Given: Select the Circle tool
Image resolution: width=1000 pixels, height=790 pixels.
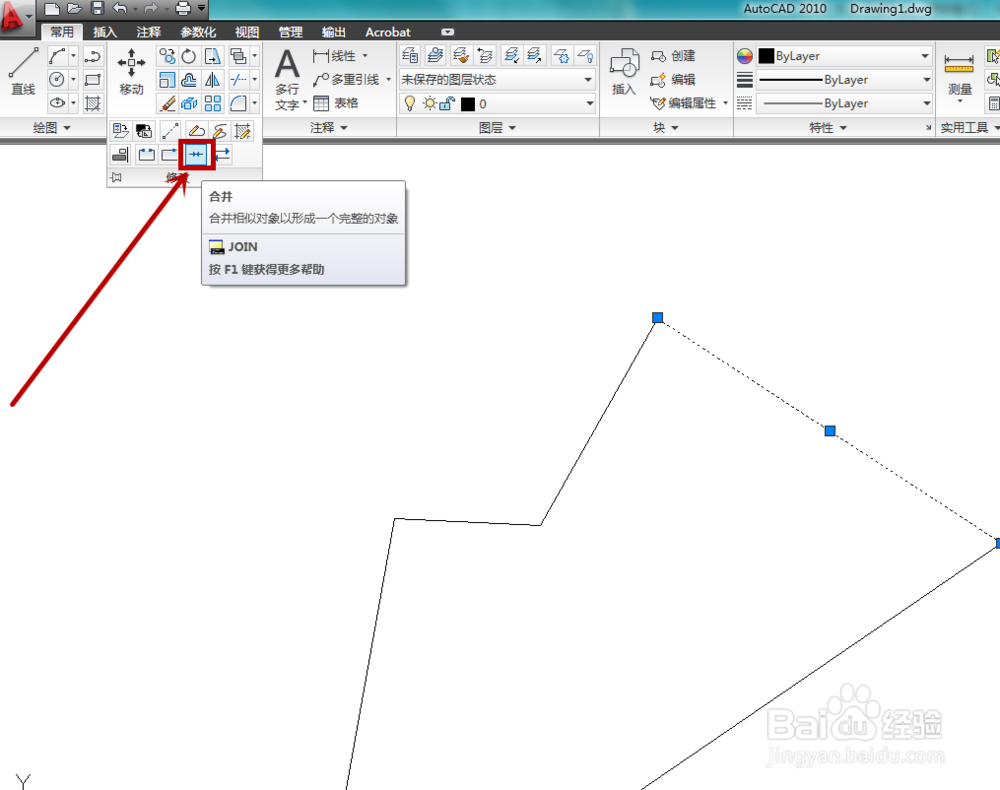Looking at the screenshot, I should [x=57, y=80].
